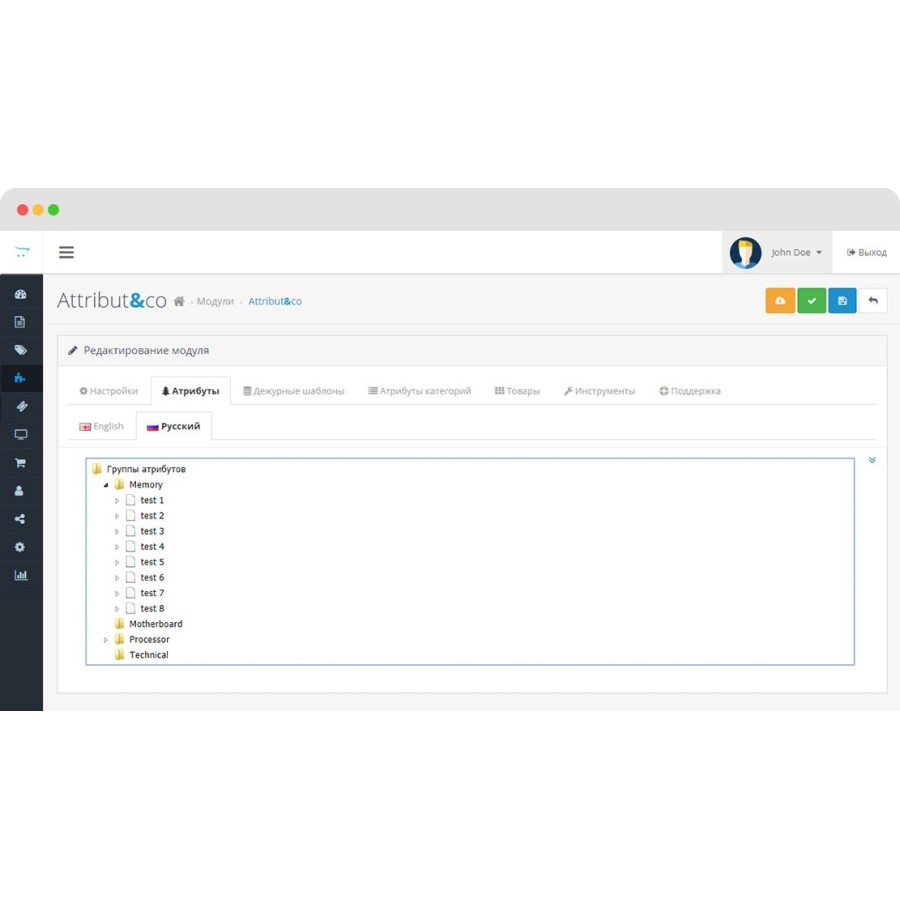Click the Выход logout link
Image resolution: width=900 pixels, height=900 pixels.
(x=867, y=253)
